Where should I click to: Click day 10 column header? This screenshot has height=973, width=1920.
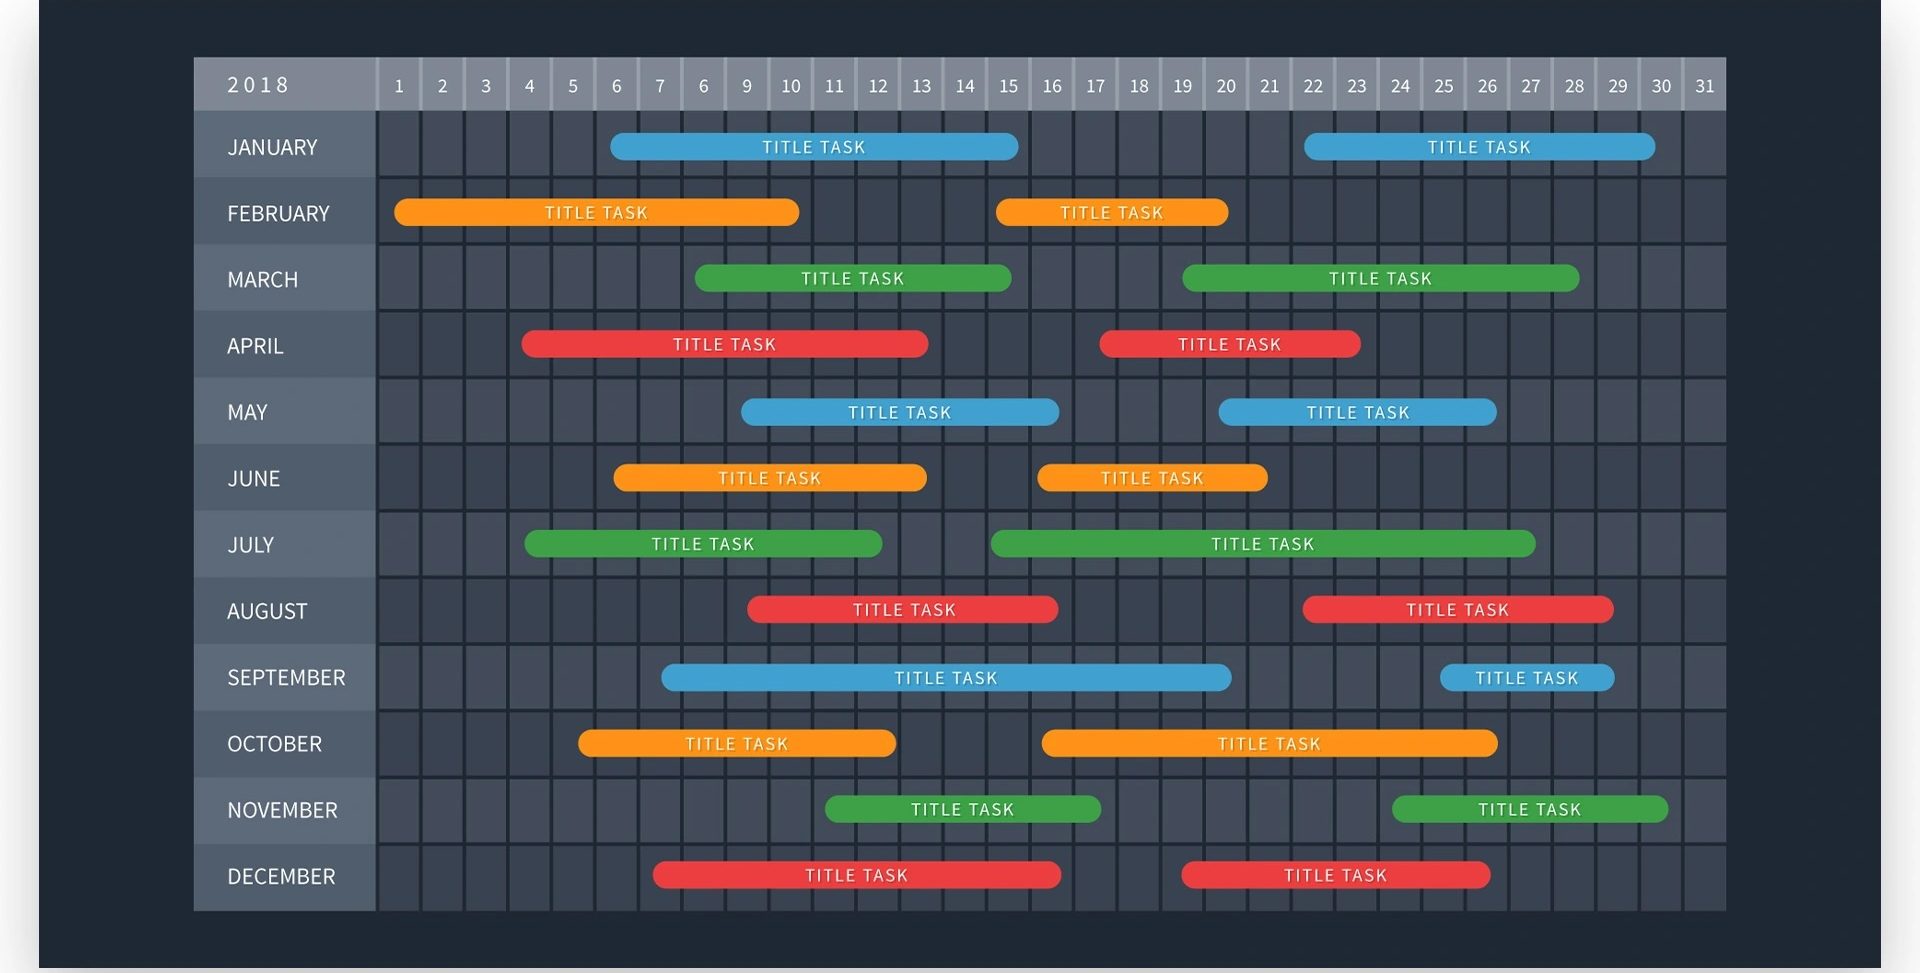[791, 86]
